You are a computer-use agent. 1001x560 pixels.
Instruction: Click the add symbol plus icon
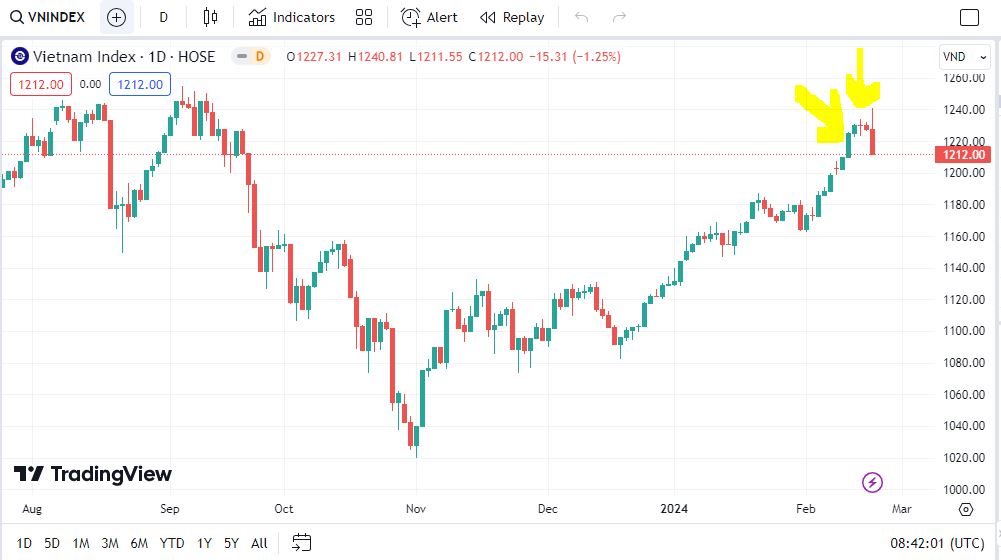point(116,17)
